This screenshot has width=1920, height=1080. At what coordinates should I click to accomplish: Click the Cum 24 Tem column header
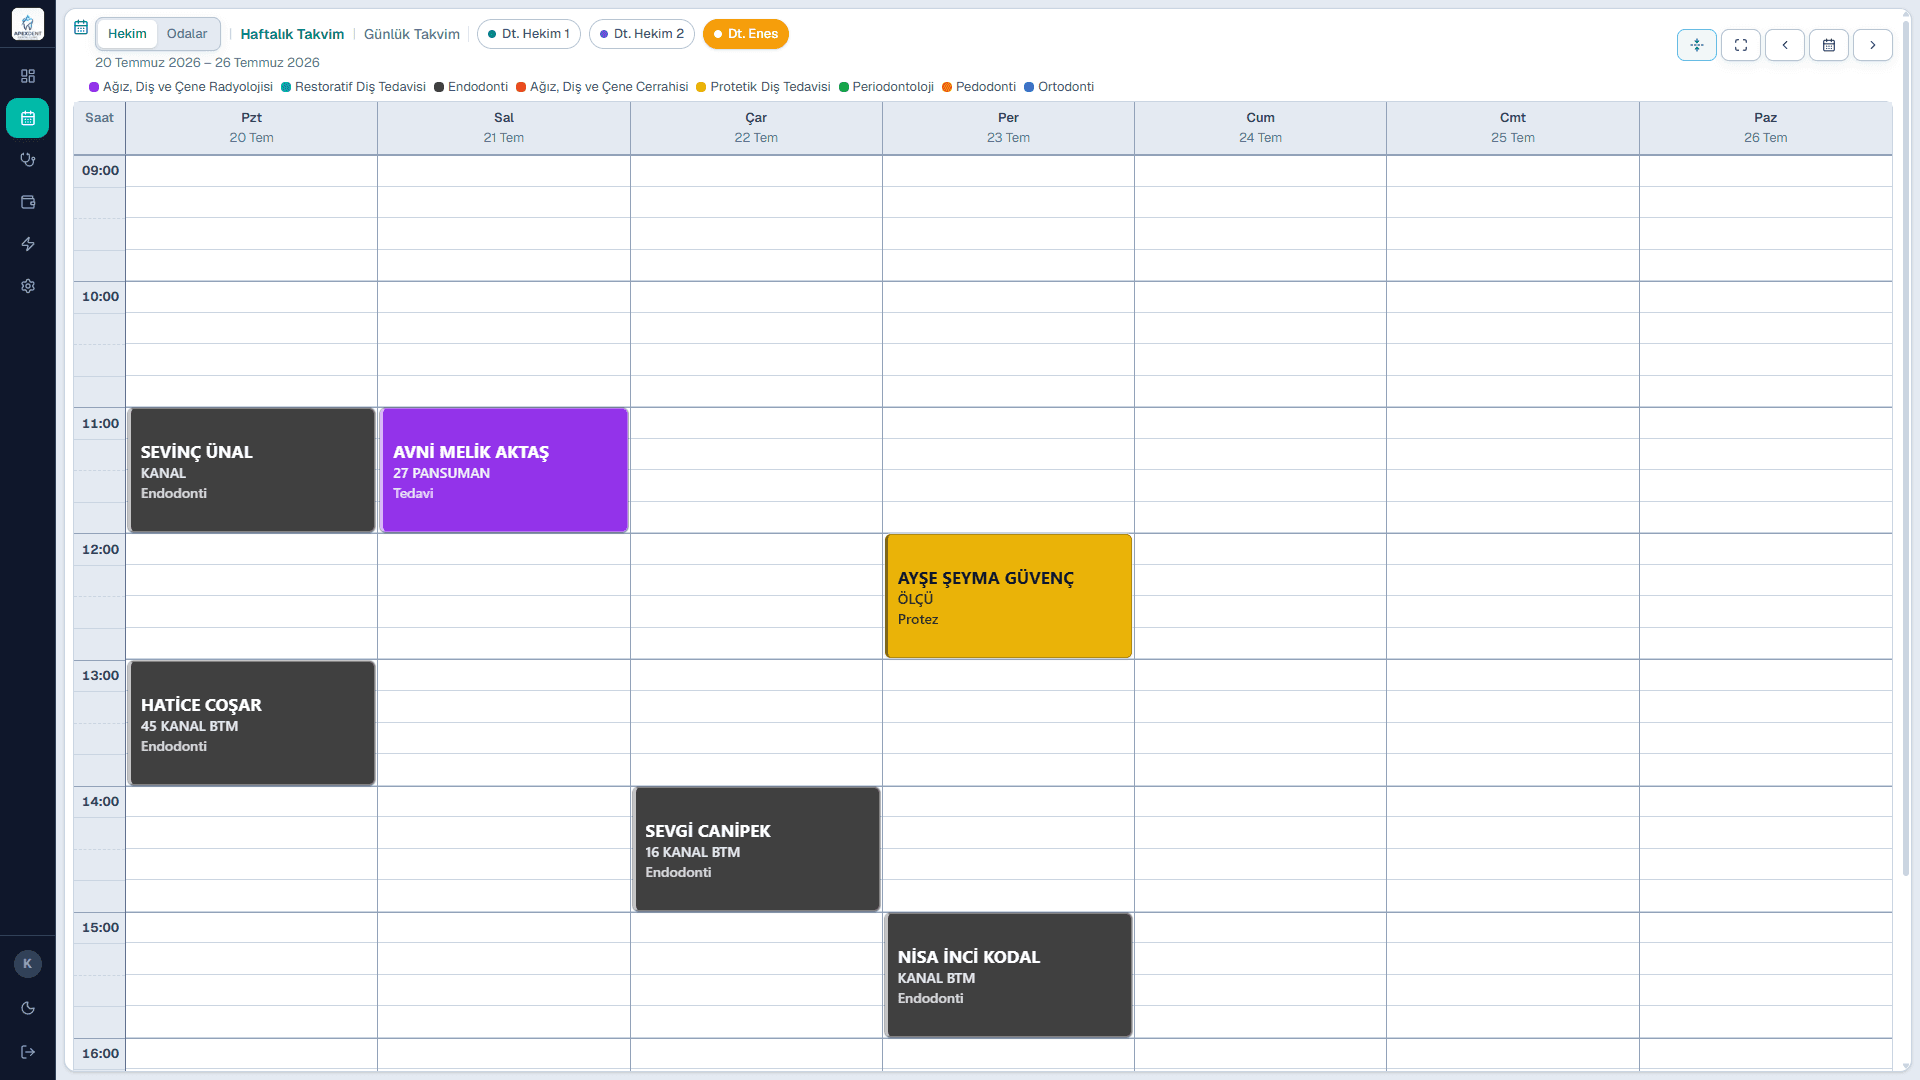click(x=1260, y=128)
